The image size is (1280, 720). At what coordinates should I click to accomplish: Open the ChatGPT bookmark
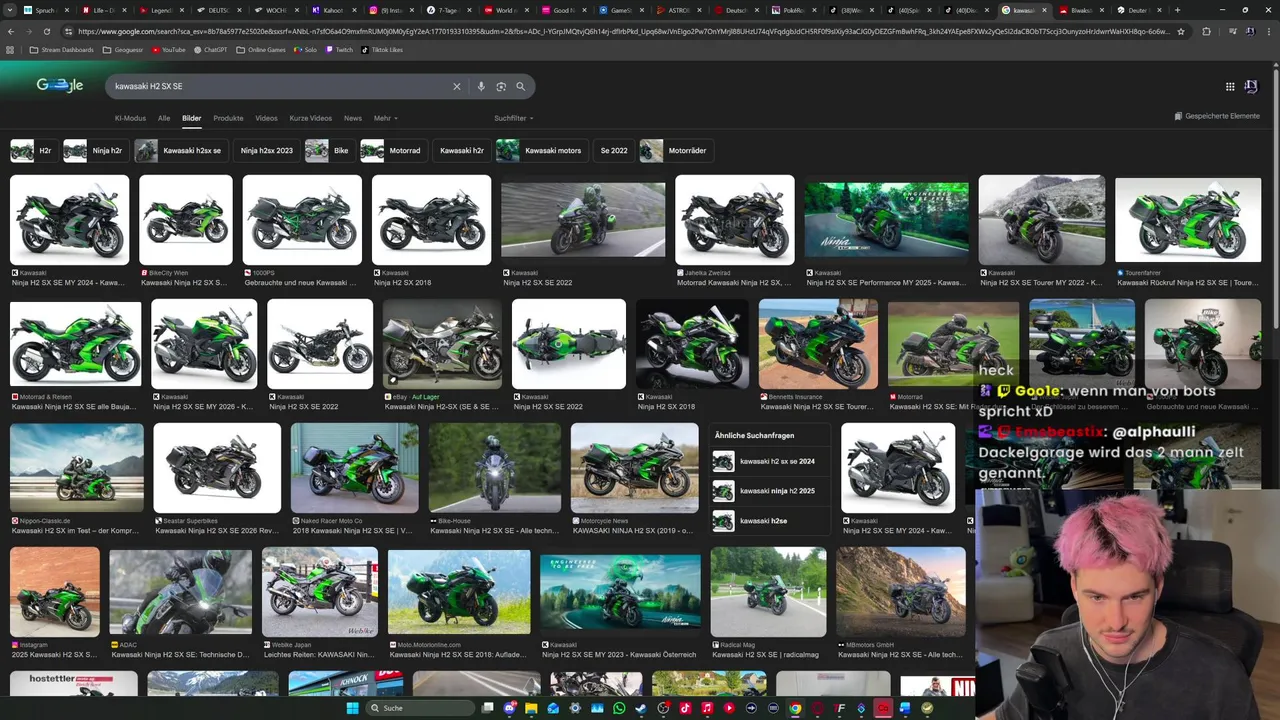tap(211, 49)
